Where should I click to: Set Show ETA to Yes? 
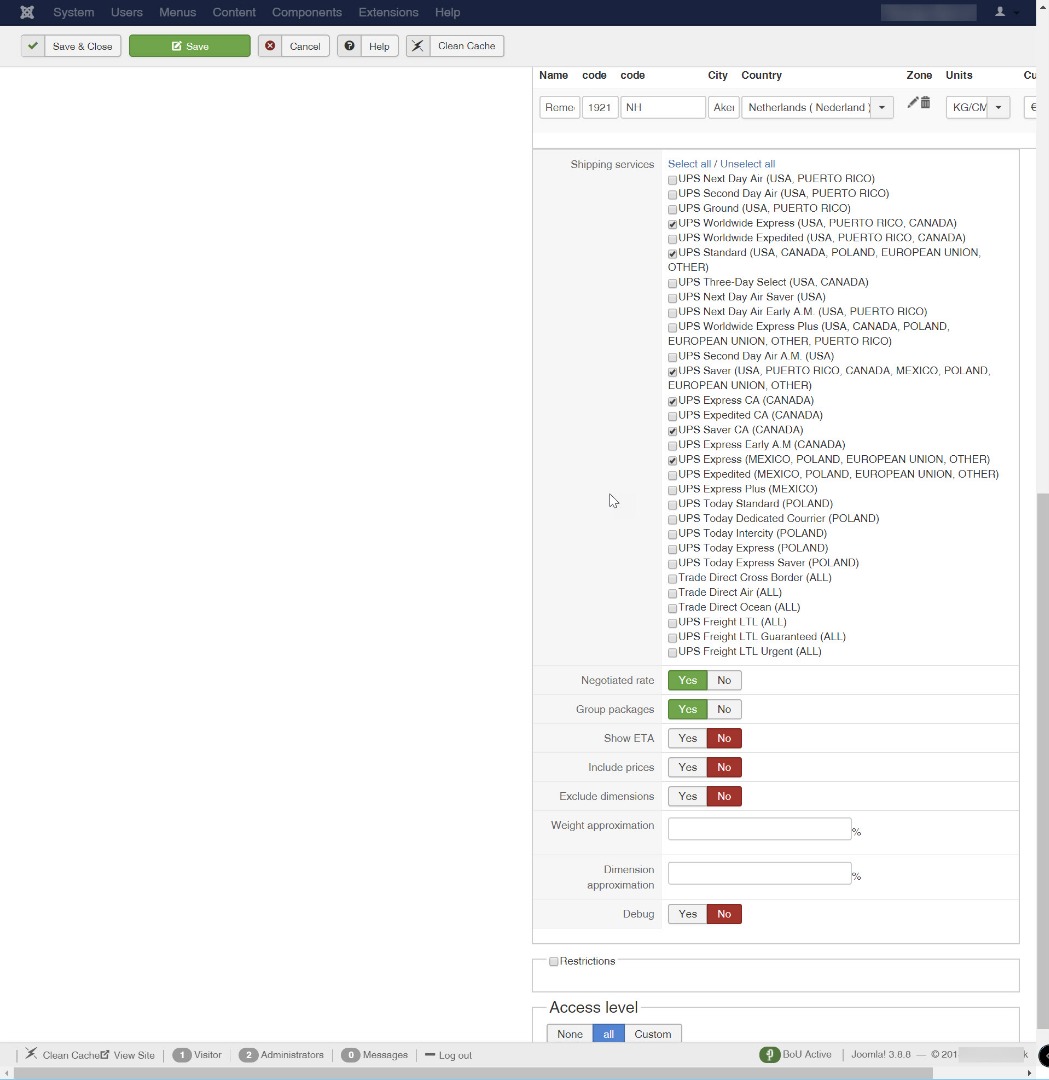point(687,738)
